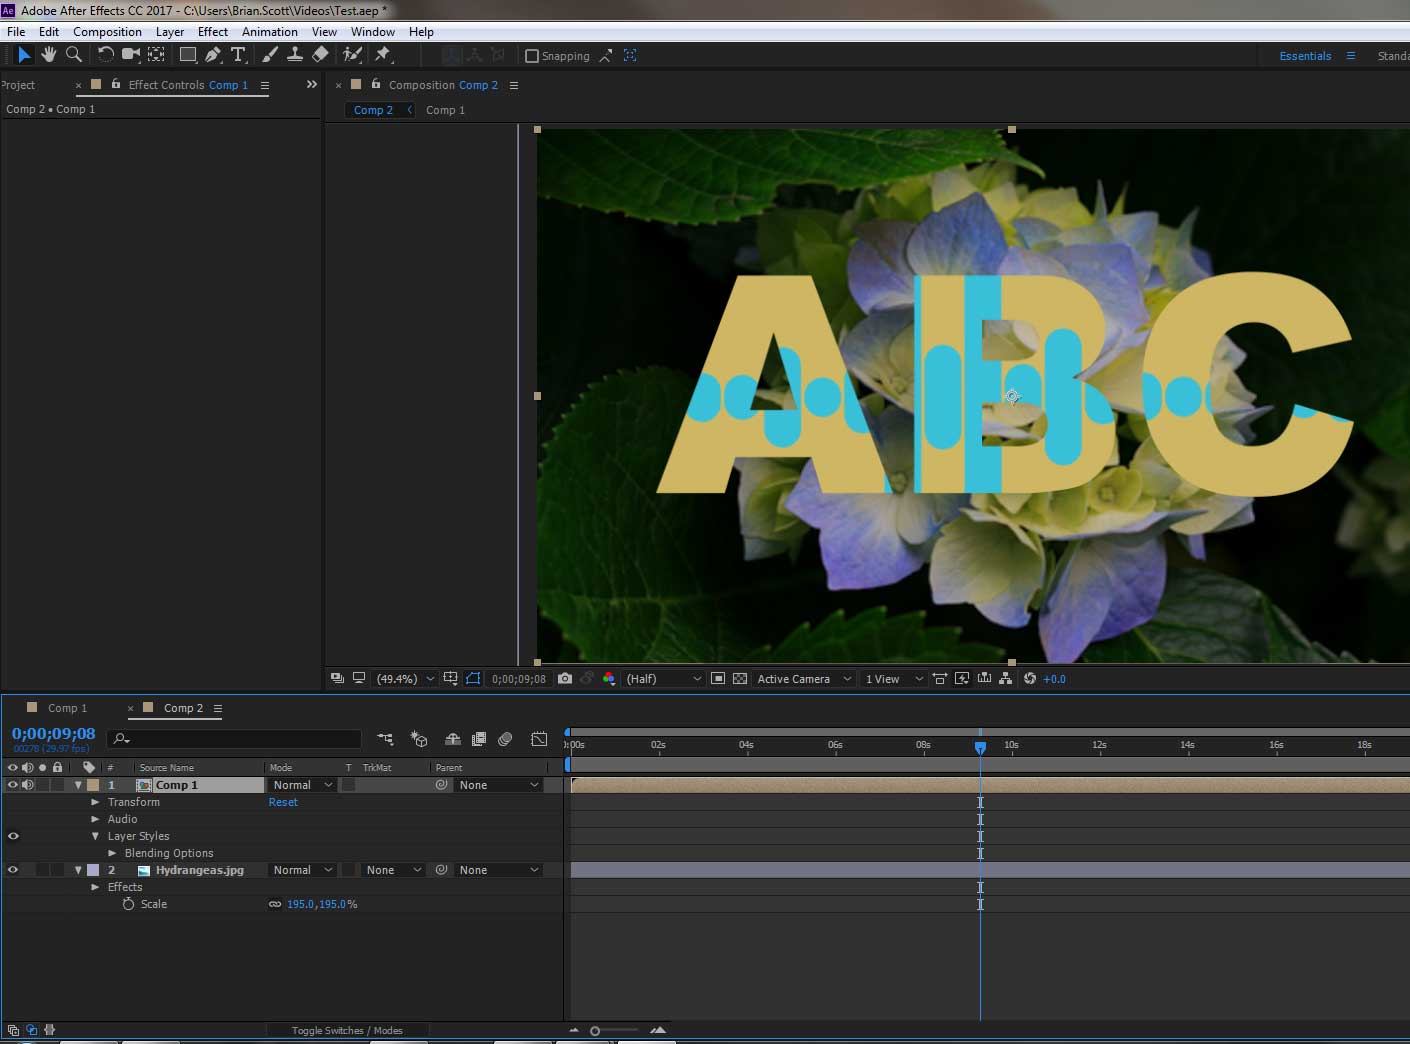Open the Show Channel color management button
The image size is (1410, 1044).
609,678
